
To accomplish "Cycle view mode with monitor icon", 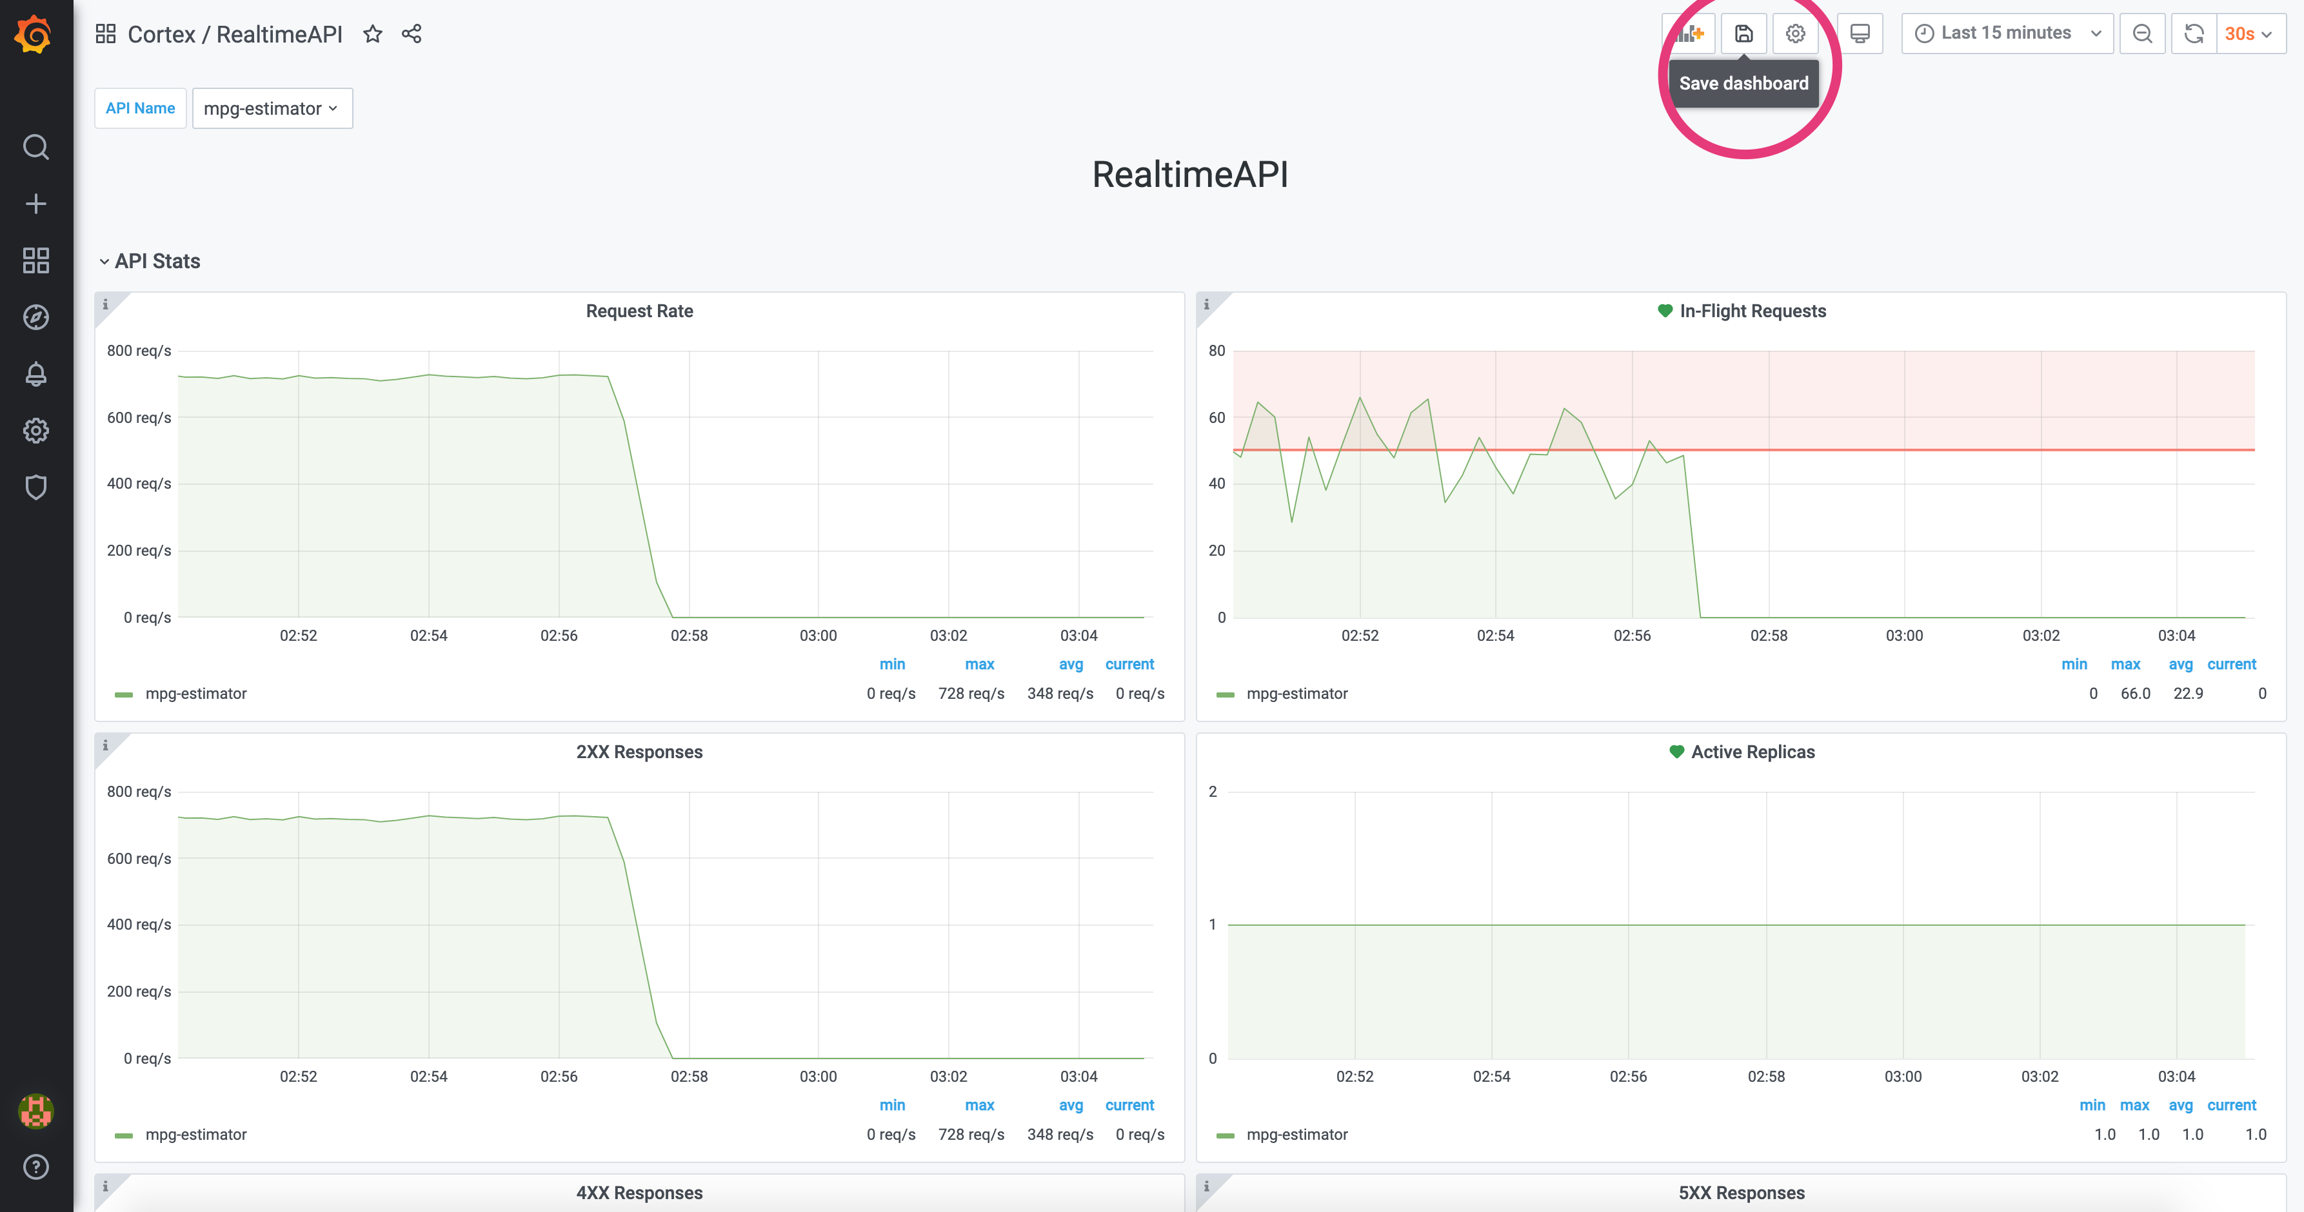I will coord(1859,34).
